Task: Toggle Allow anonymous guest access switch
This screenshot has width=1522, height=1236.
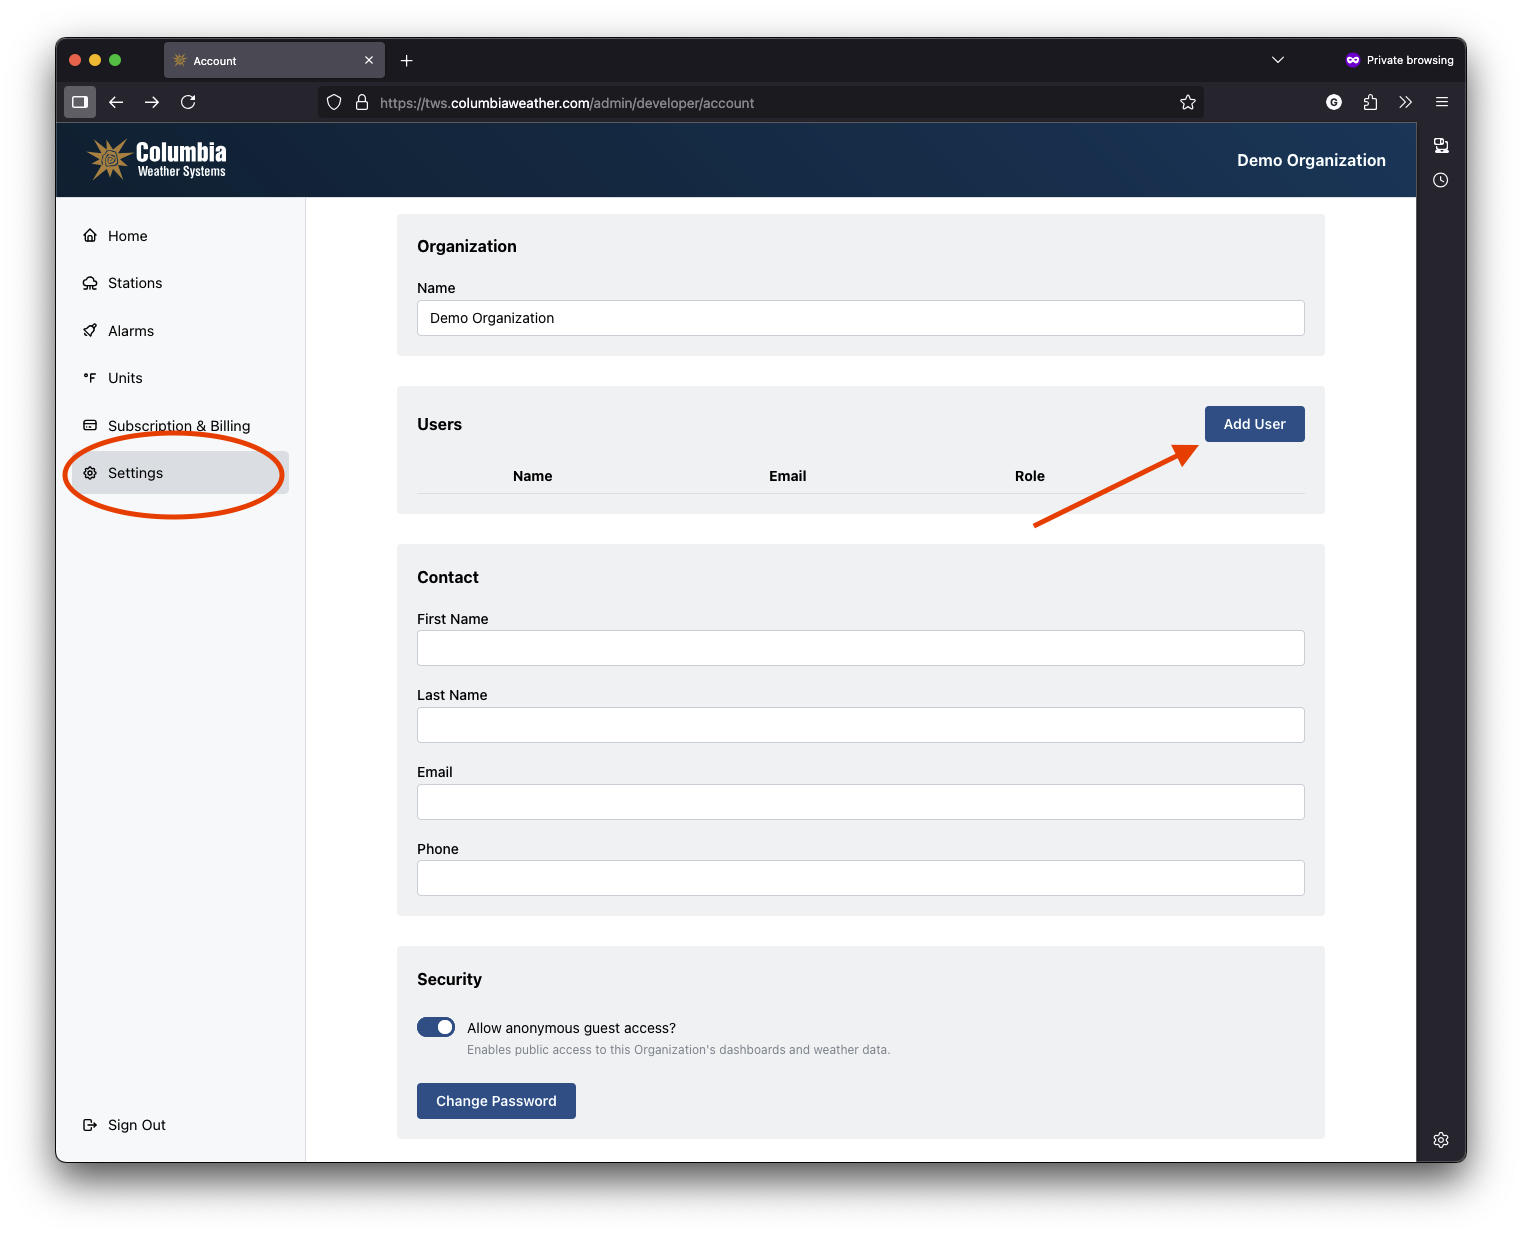Action: (x=436, y=1027)
